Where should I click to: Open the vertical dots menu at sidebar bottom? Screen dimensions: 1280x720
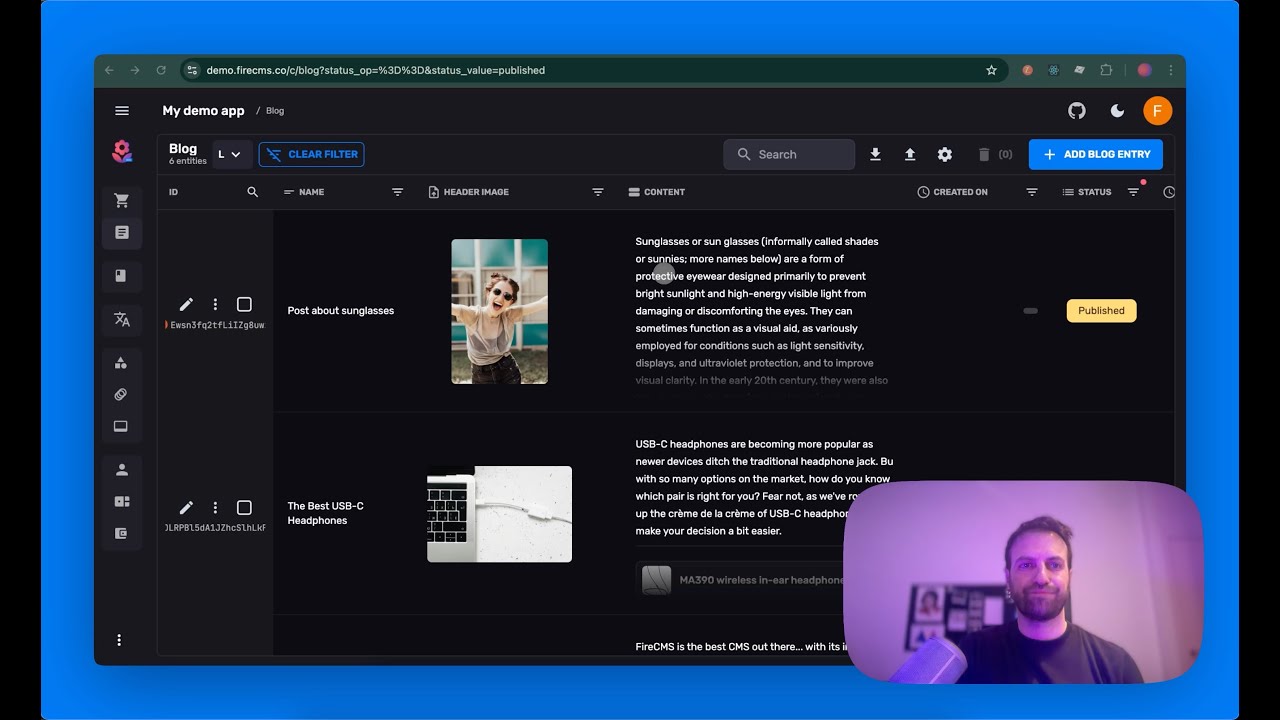pyautogui.click(x=119, y=640)
